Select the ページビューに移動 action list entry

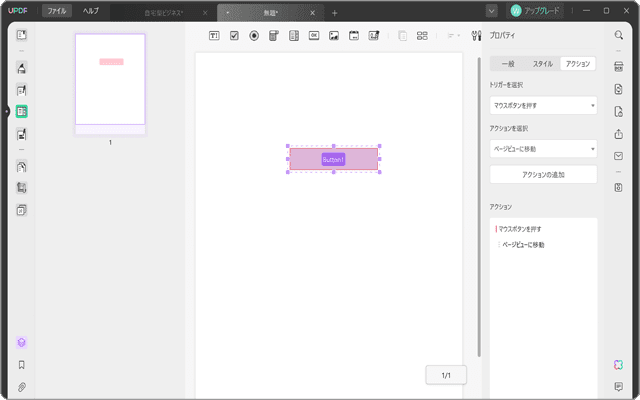(522, 244)
